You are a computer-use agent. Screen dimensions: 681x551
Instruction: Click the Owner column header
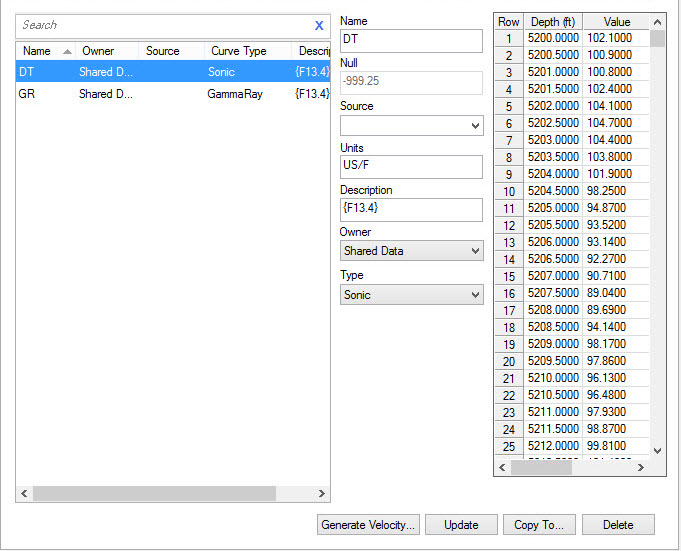click(x=98, y=51)
